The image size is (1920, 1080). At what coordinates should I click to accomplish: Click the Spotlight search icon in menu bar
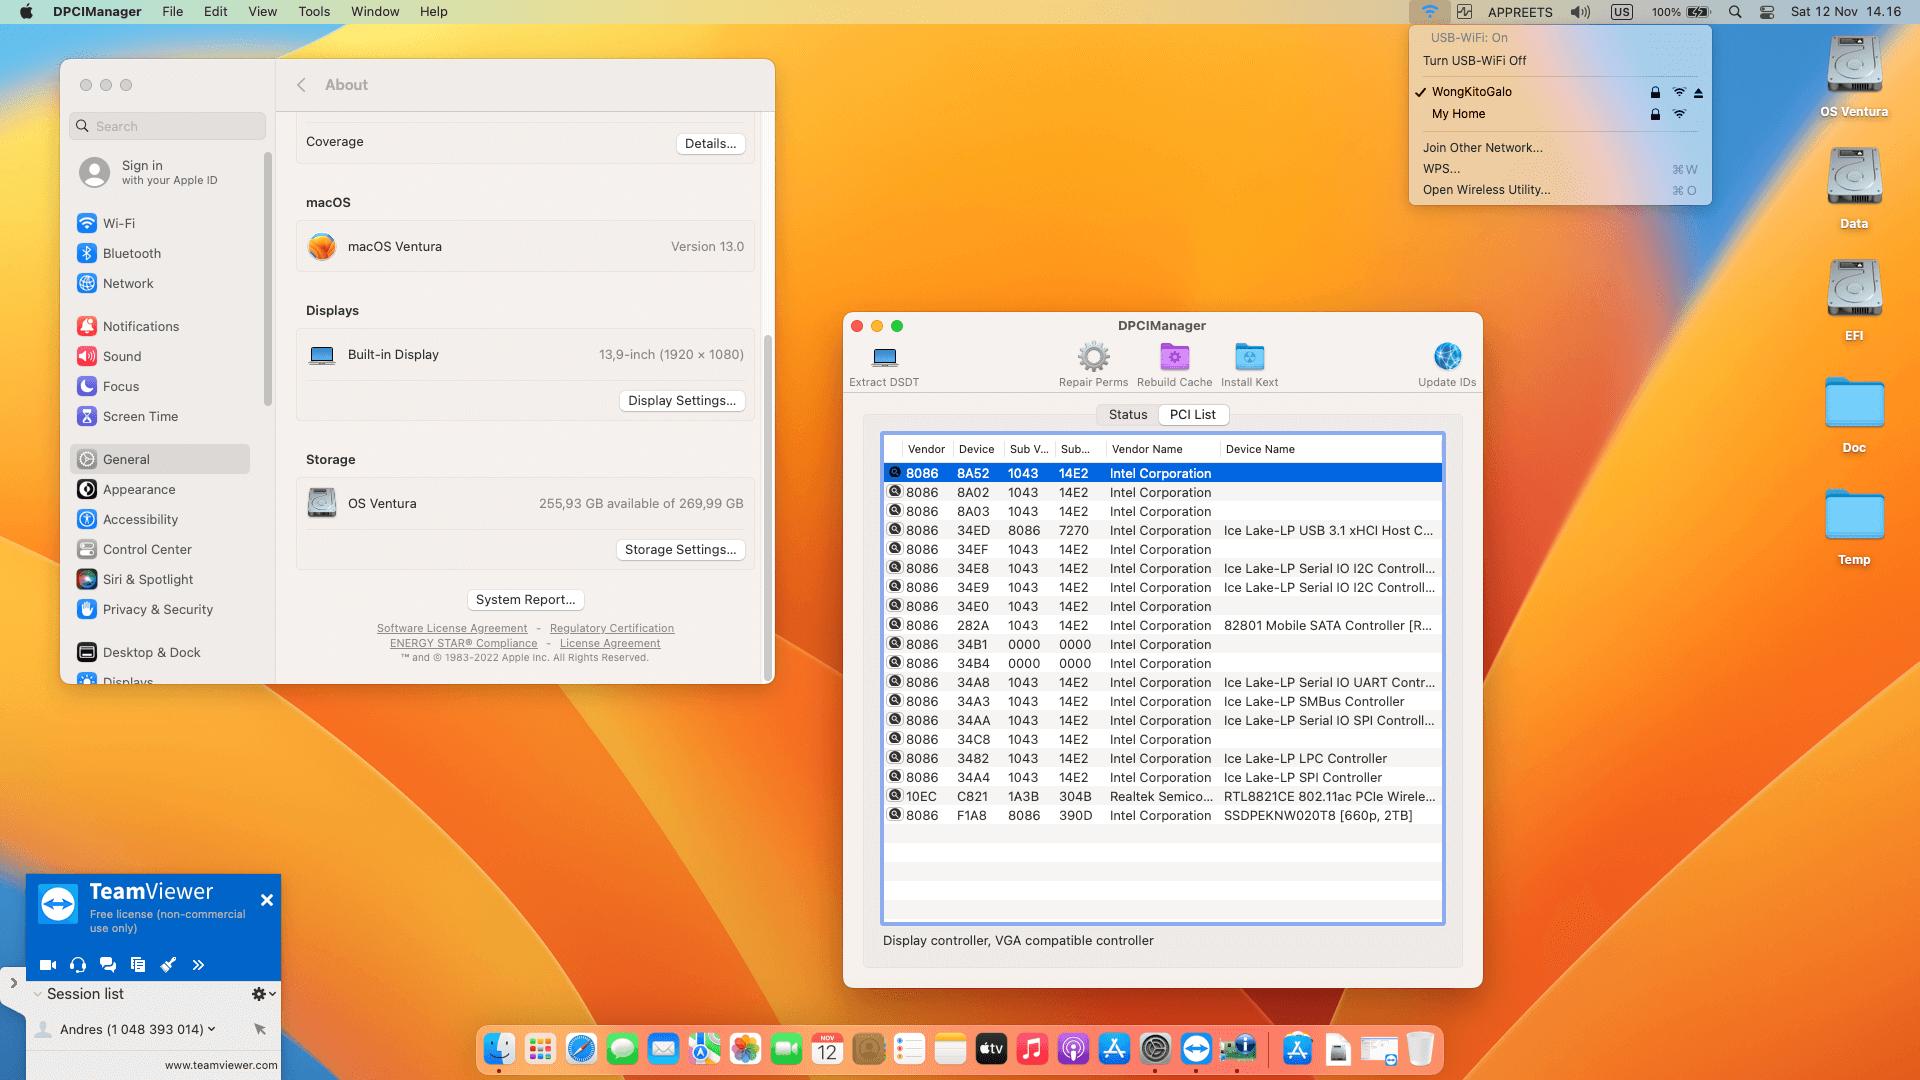[x=1735, y=12]
